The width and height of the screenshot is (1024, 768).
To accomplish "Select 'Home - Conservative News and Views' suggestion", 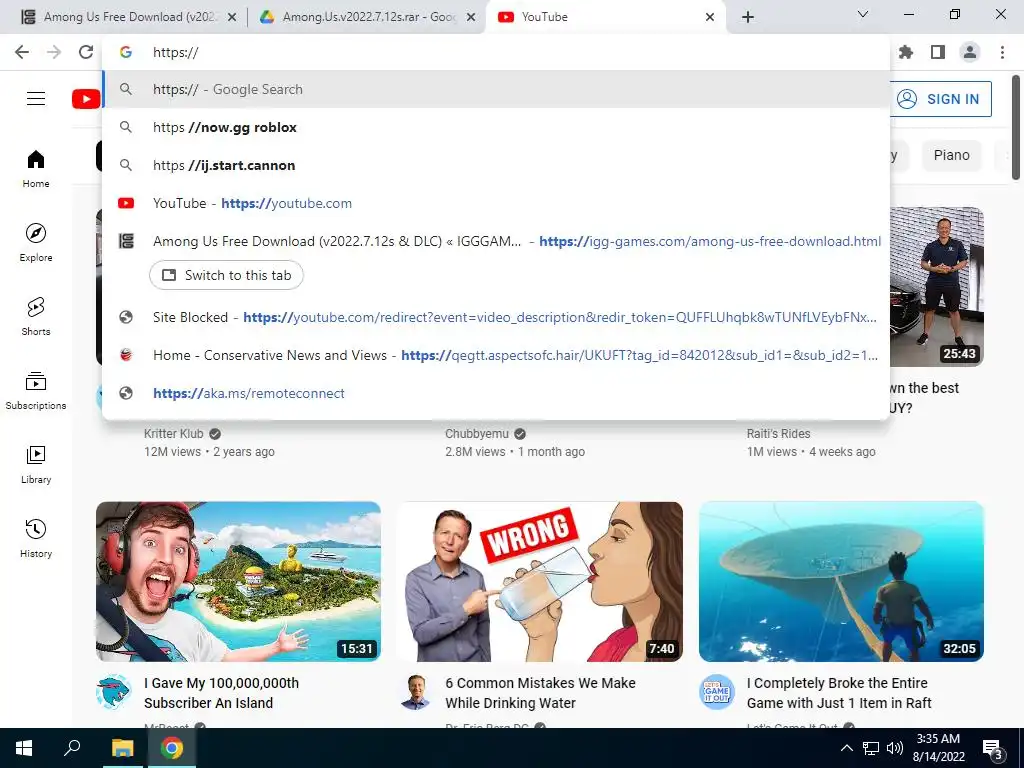I will (x=496, y=355).
